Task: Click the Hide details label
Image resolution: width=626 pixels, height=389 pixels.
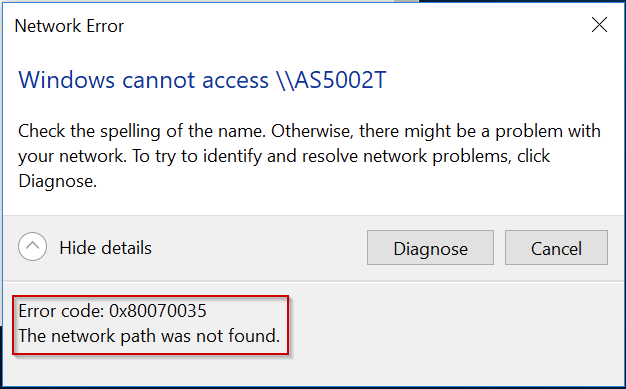Action: click(105, 248)
